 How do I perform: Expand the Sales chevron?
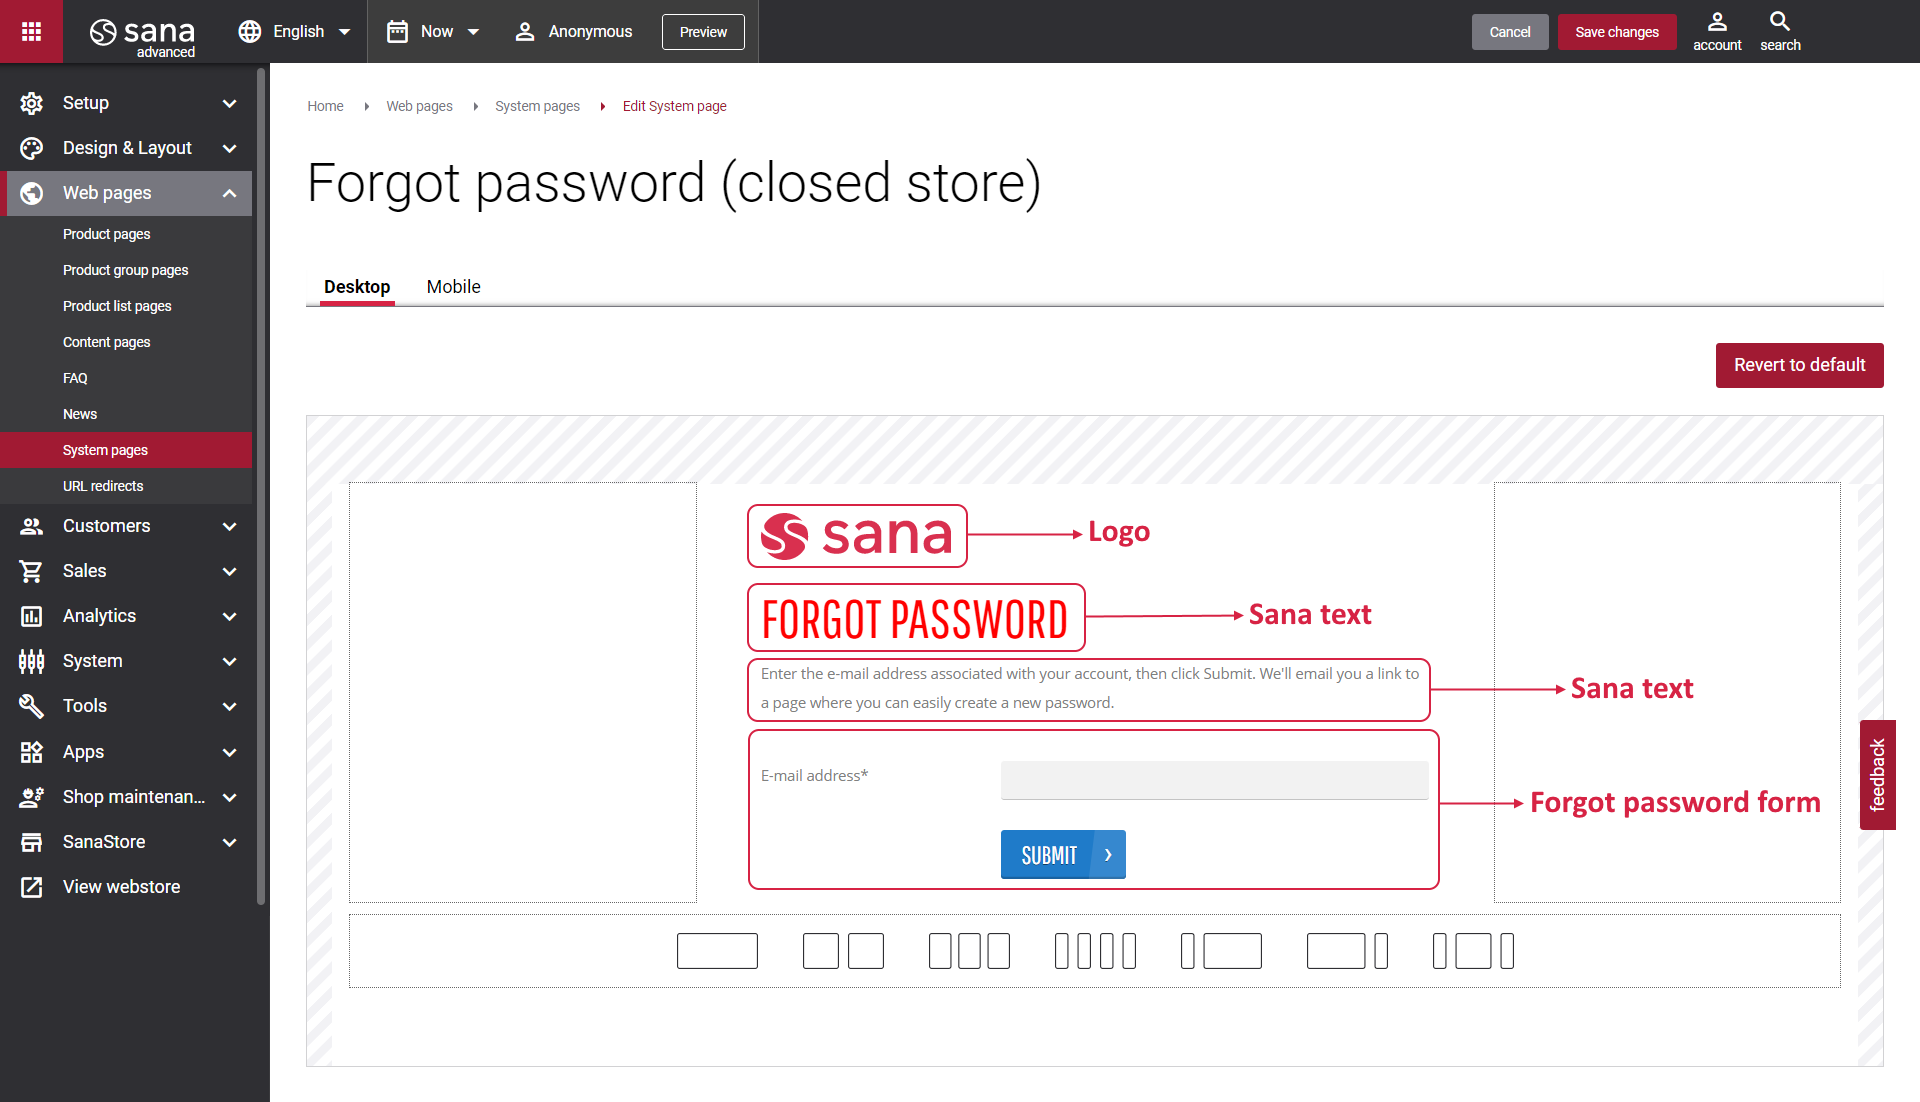click(x=229, y=571)
